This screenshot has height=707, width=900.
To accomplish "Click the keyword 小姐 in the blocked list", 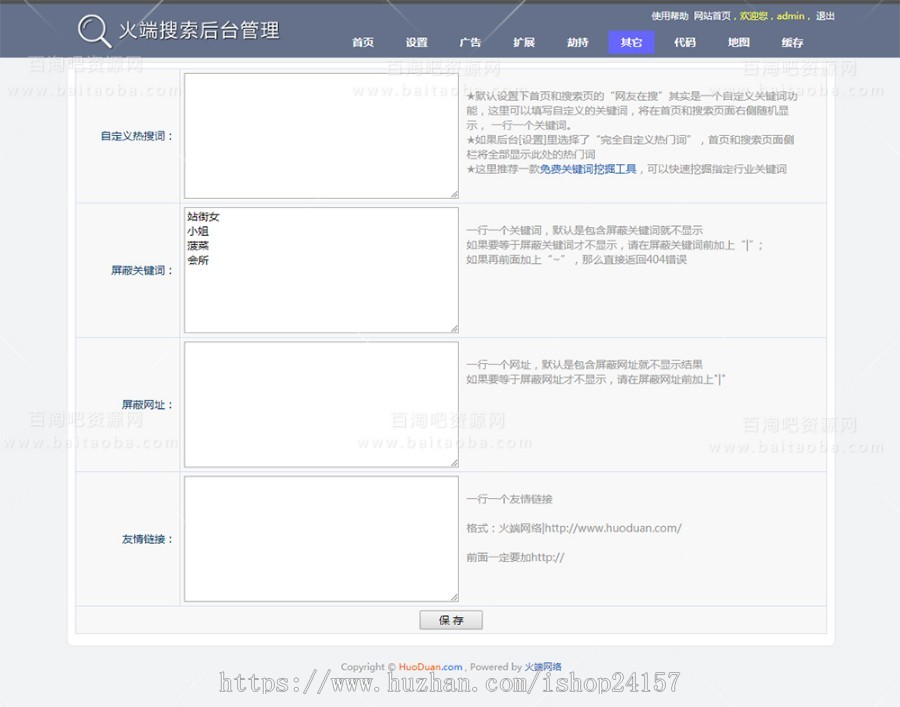I will [x=198, y=231].
